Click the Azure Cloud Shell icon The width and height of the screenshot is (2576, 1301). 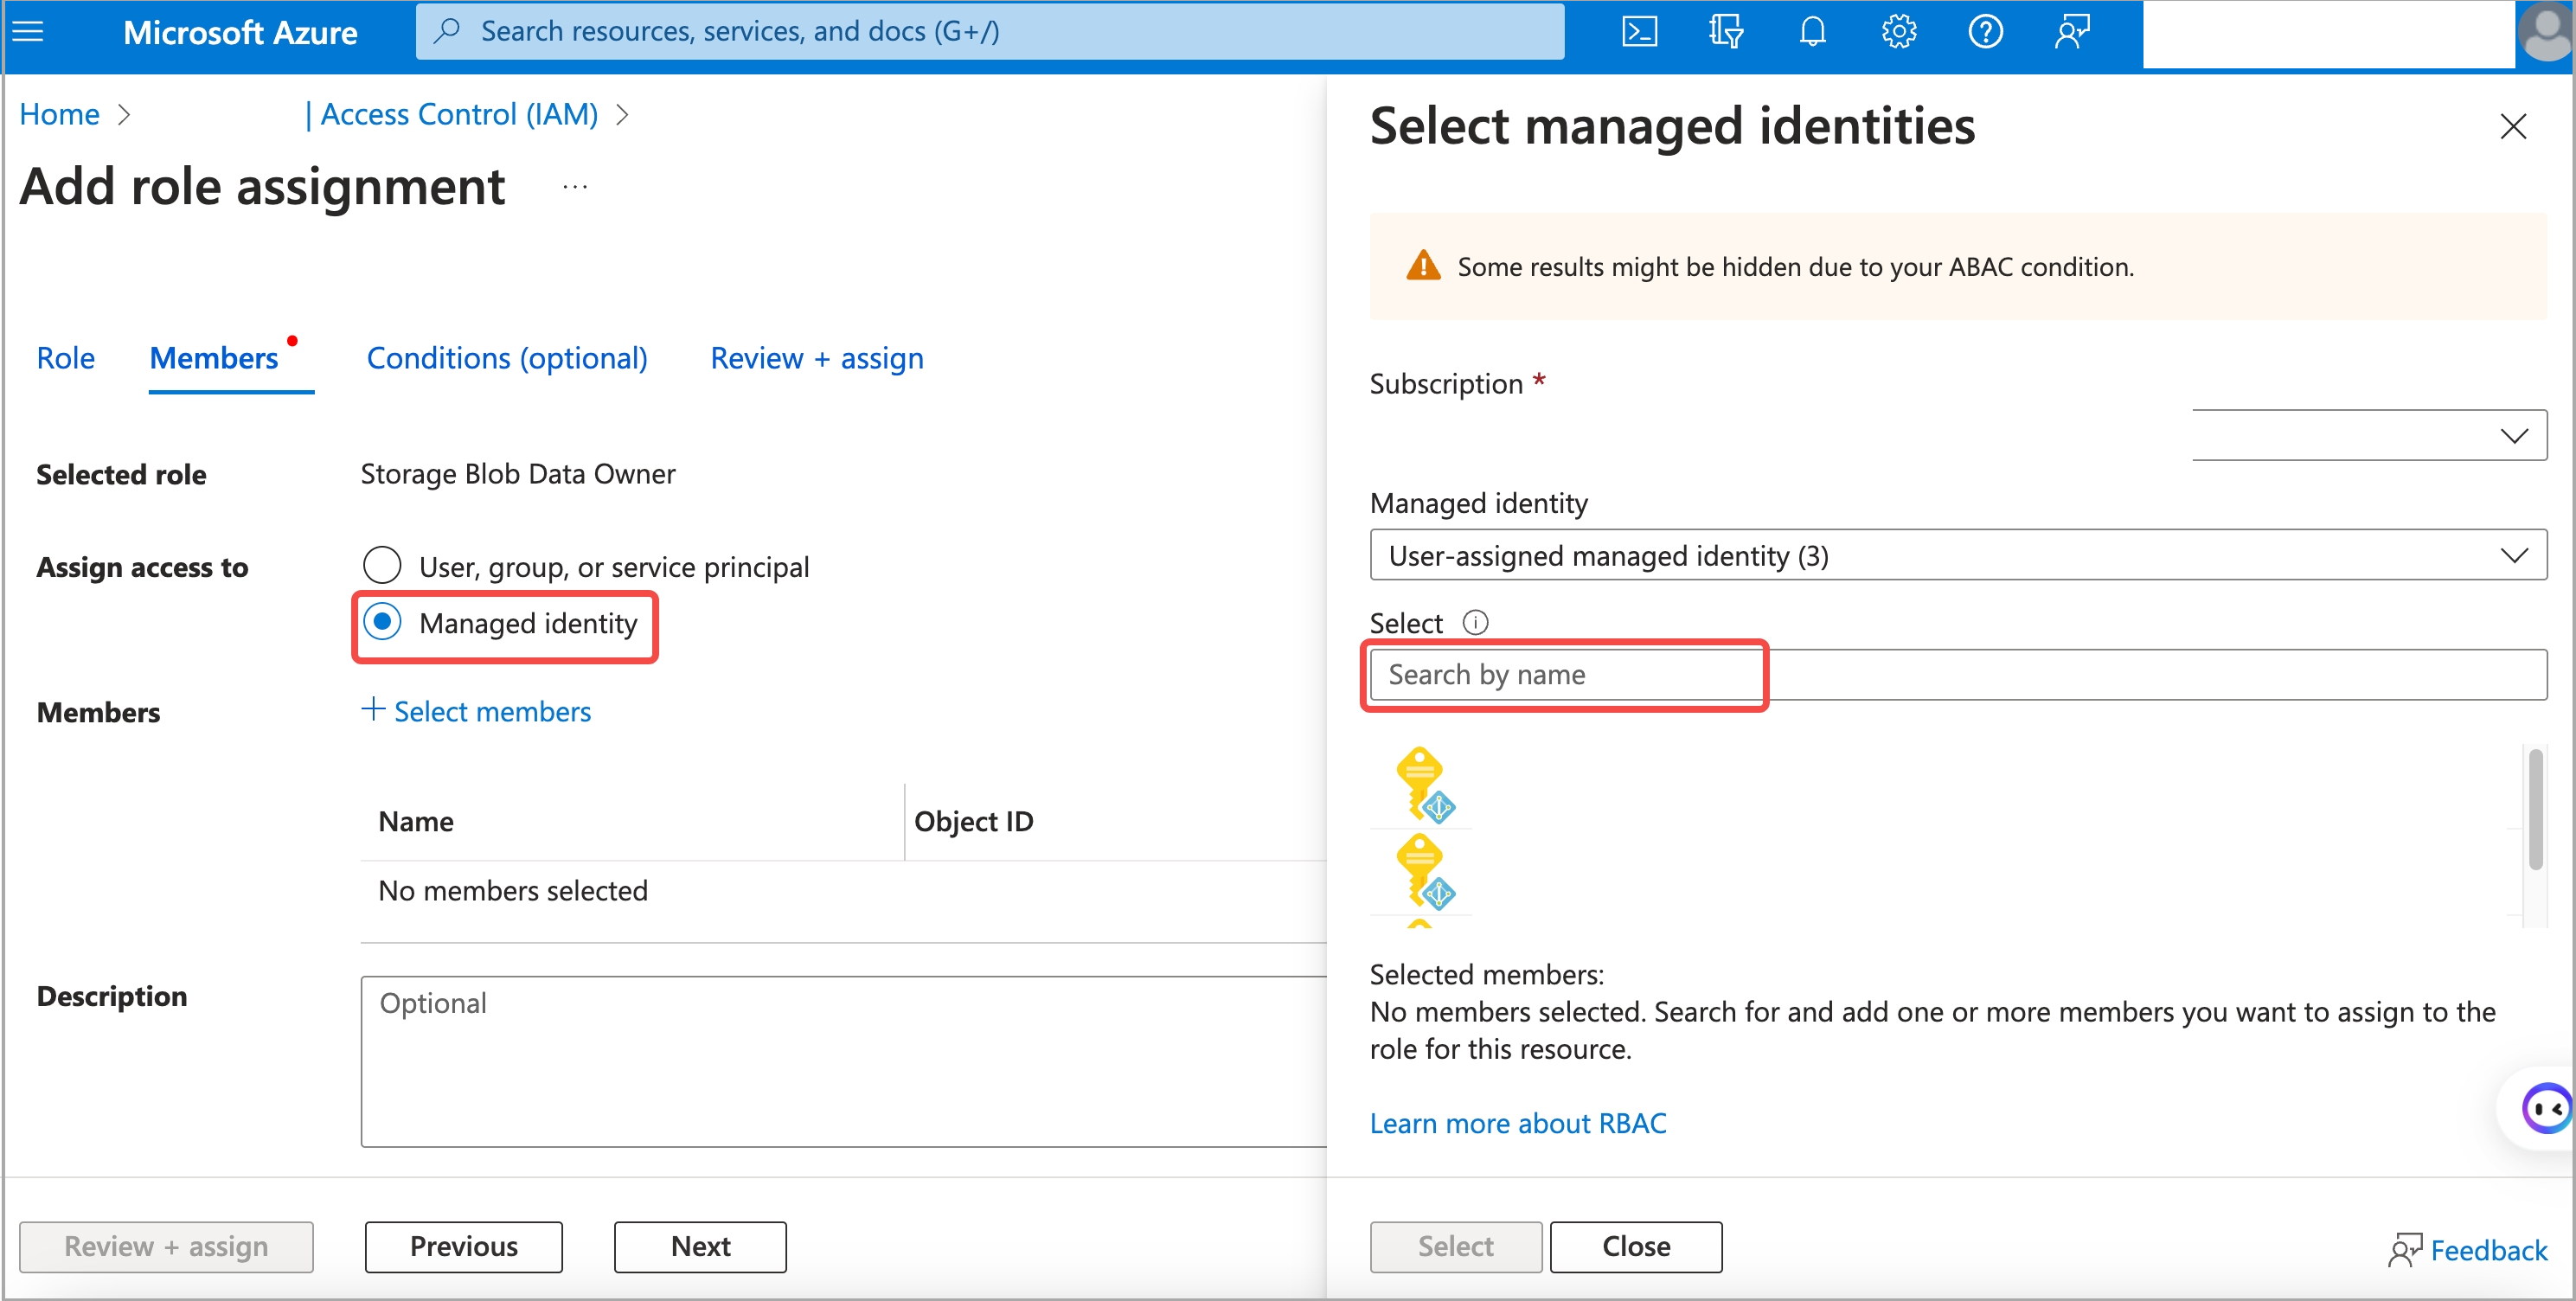(x=1639, y=31)
